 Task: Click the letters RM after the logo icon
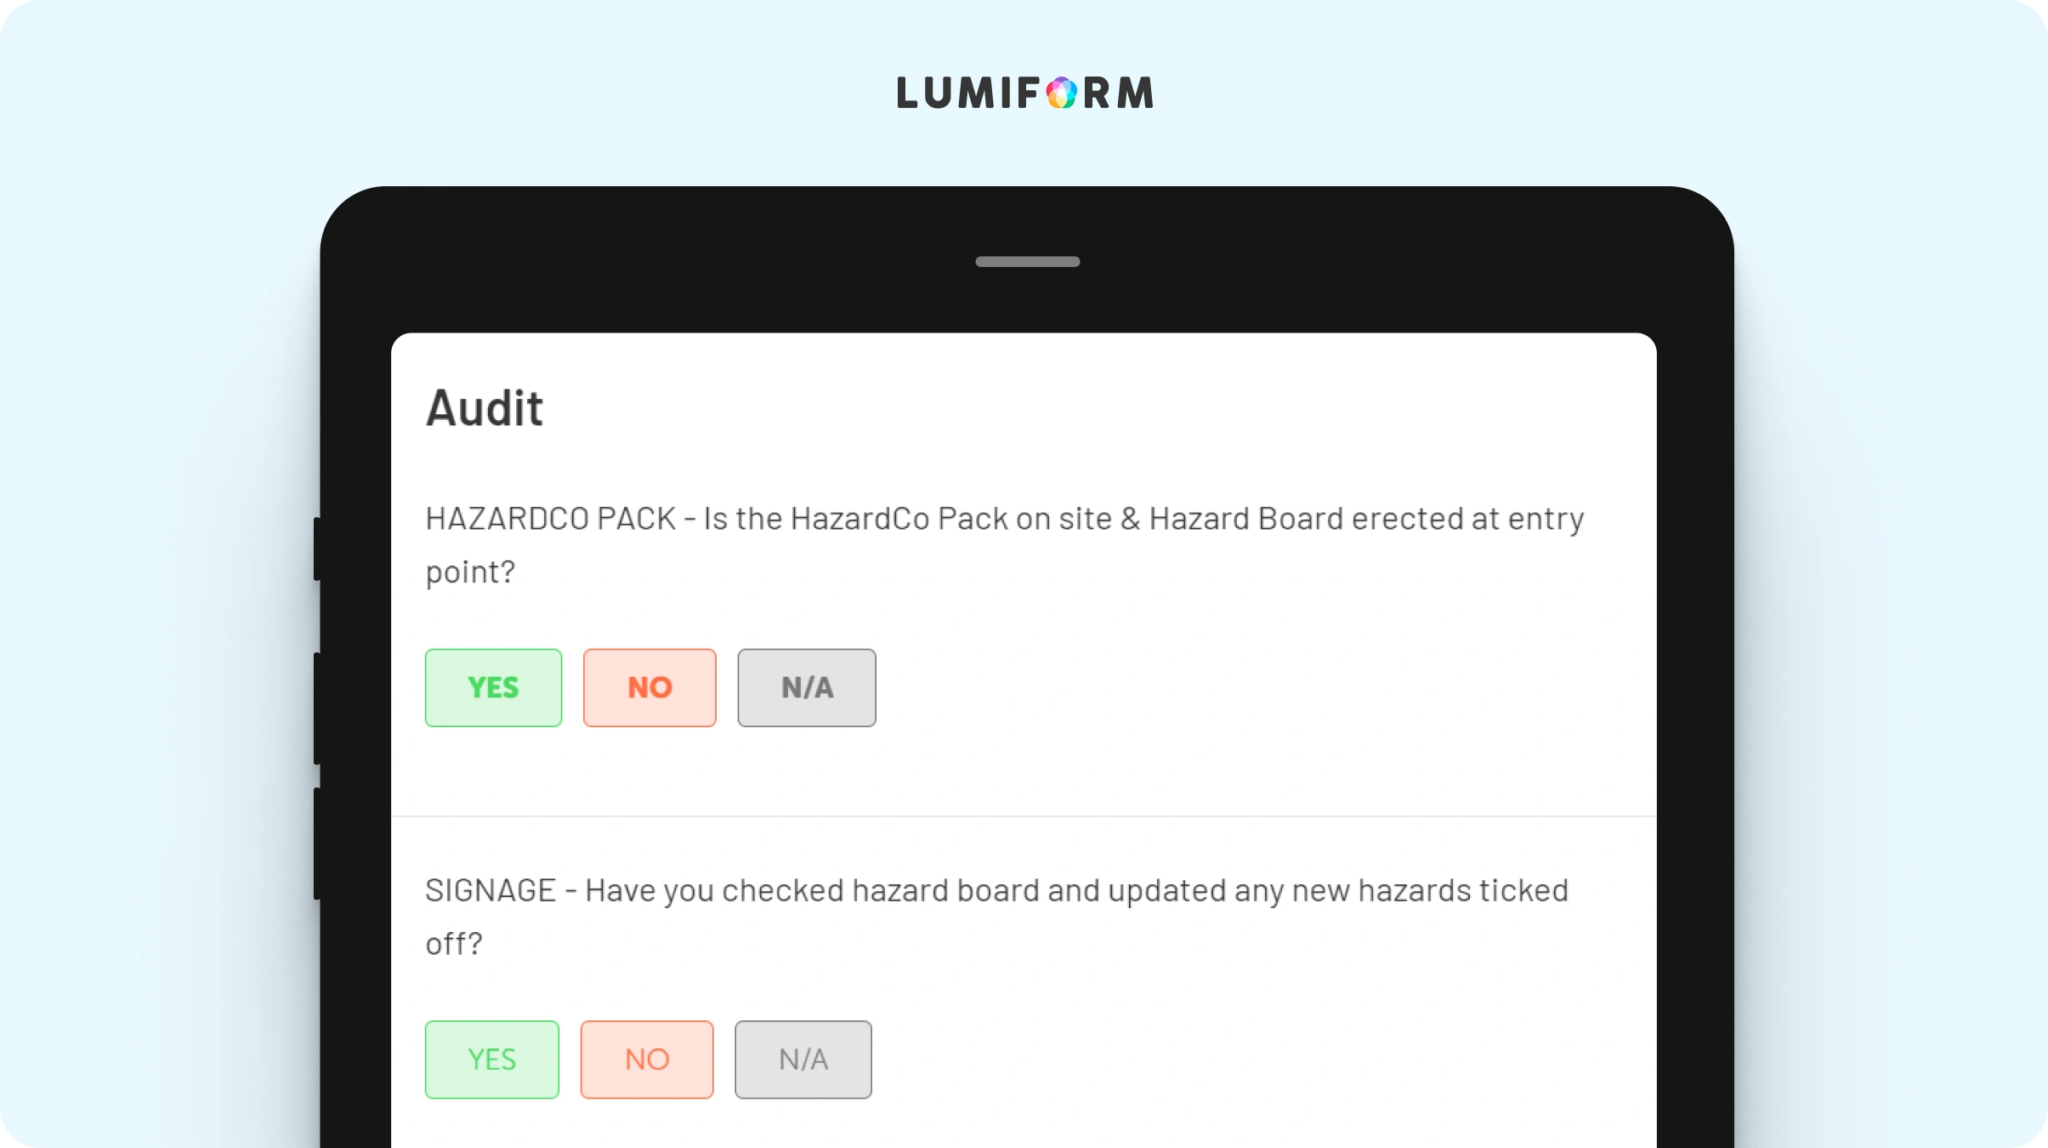click(1119, 93)
